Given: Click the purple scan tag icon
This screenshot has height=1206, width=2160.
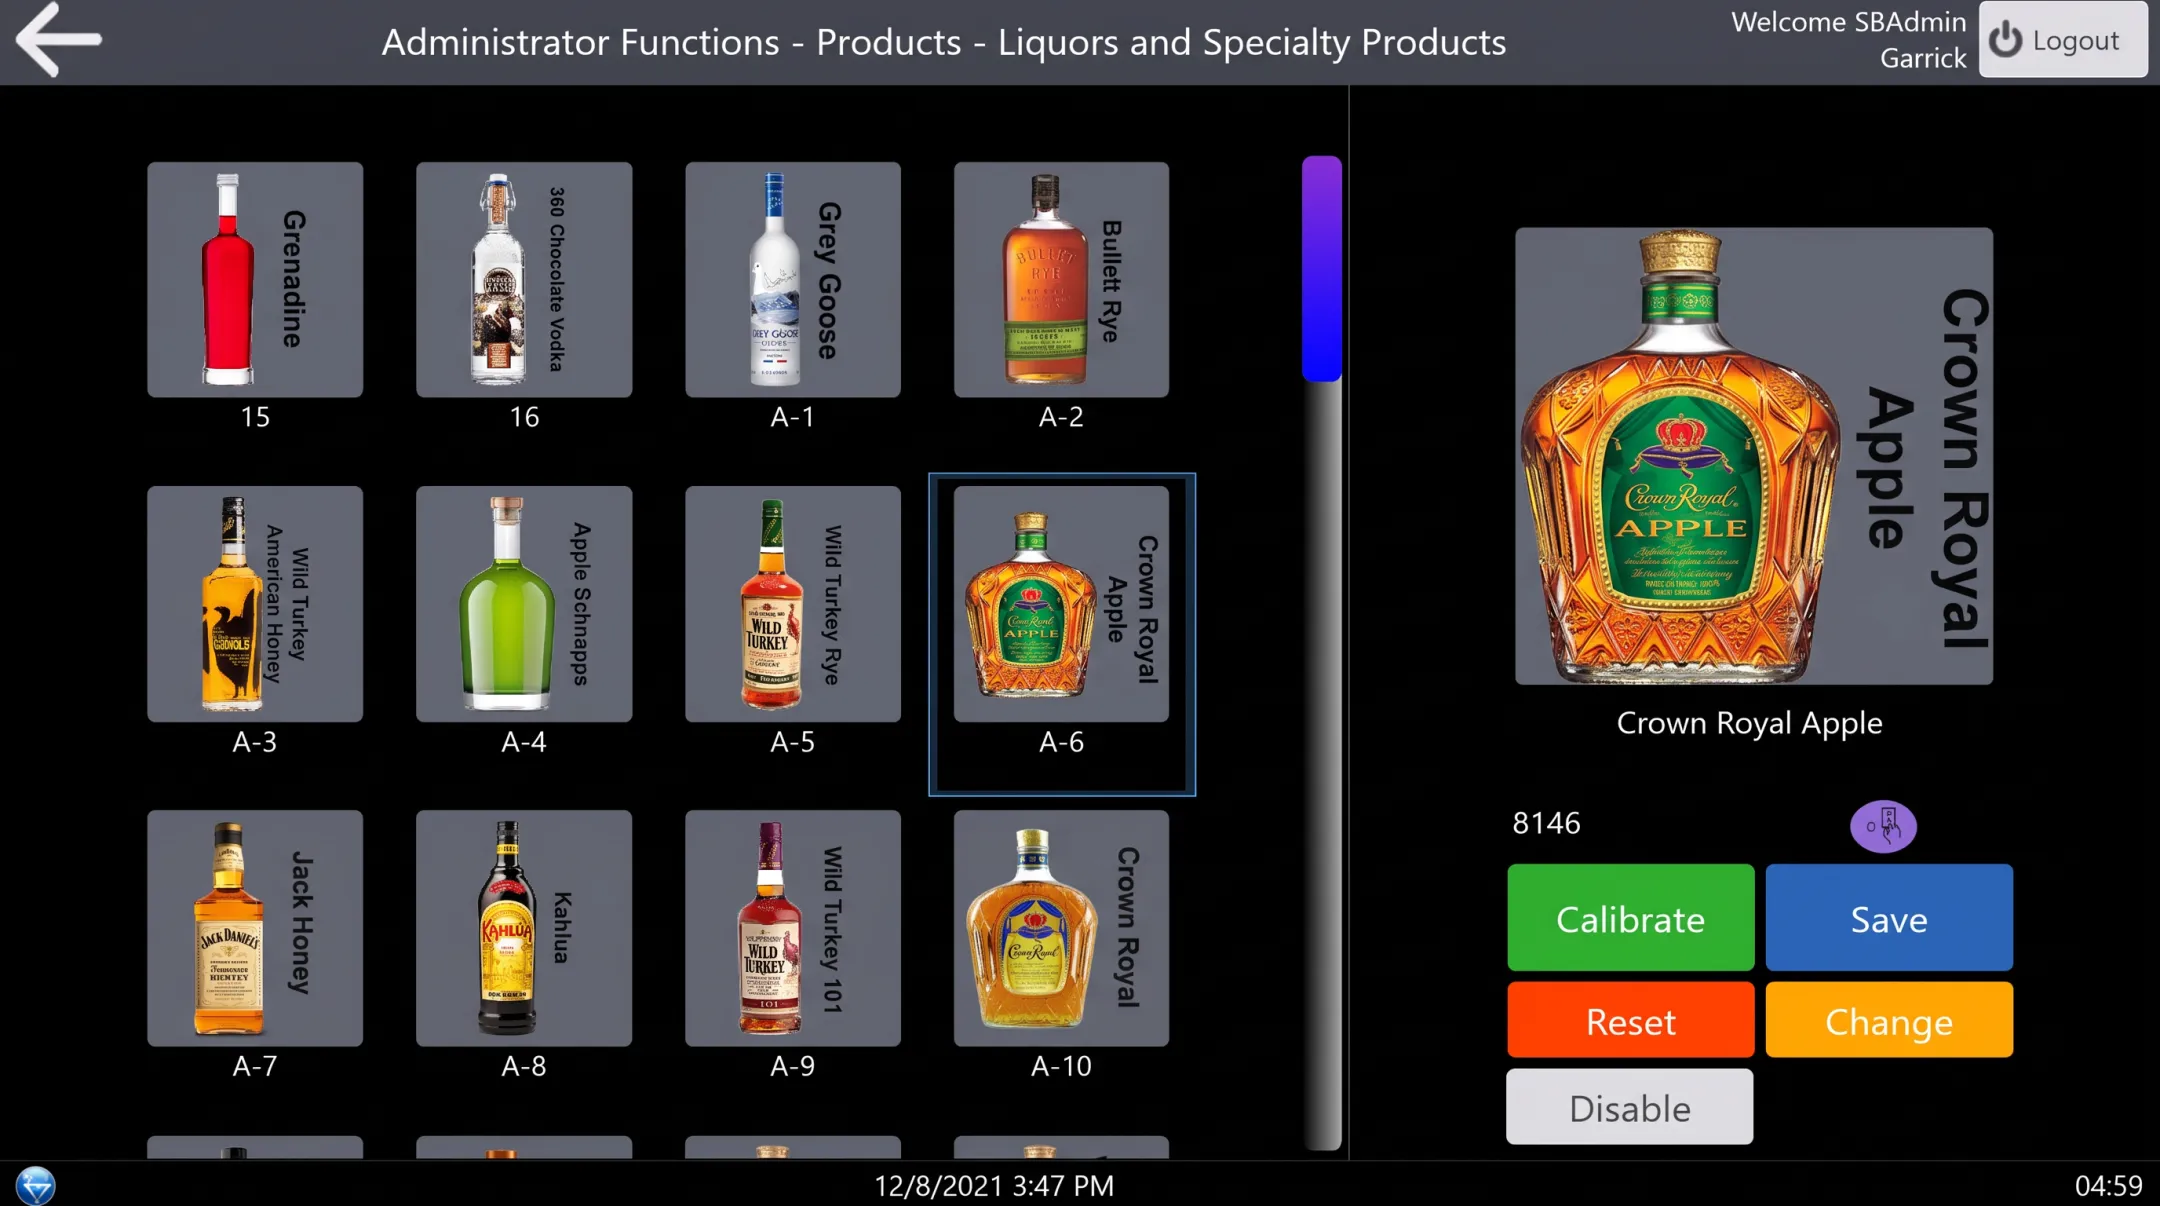Looking at the screenshot, I should pos(1883,826).
